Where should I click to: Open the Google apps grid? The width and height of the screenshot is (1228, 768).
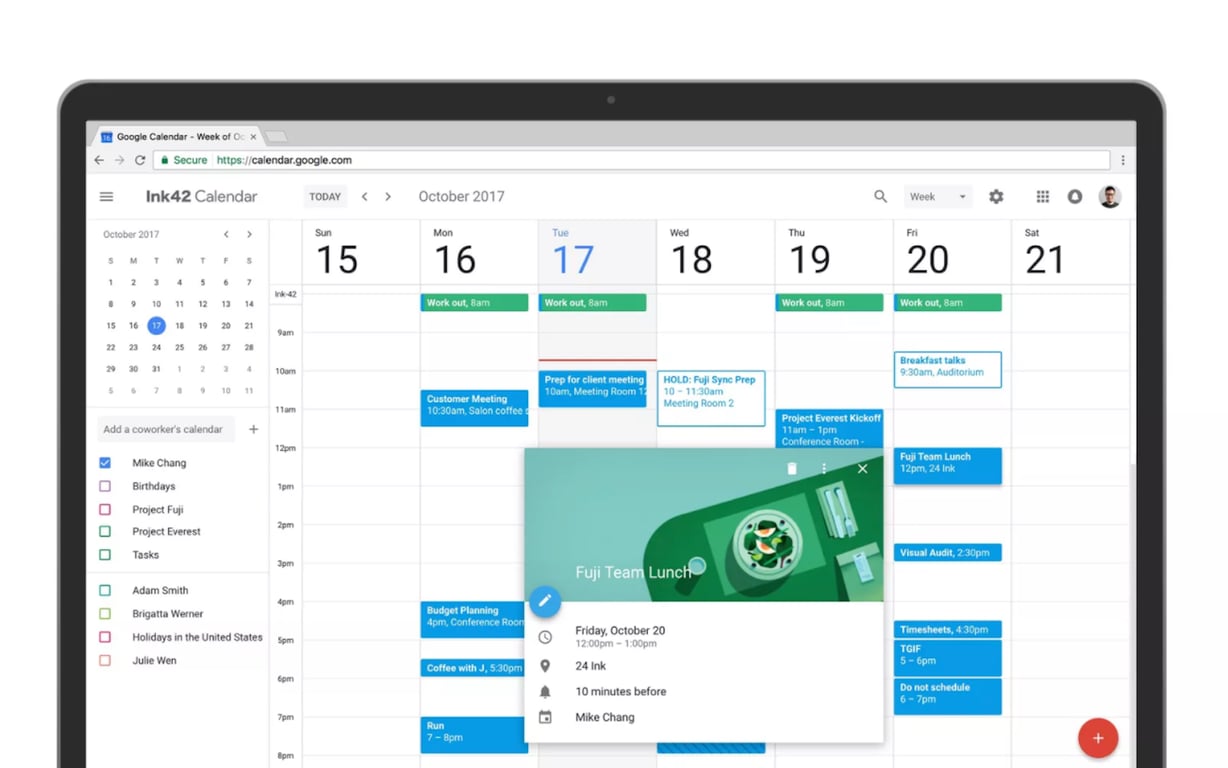tap(1041, 196)
